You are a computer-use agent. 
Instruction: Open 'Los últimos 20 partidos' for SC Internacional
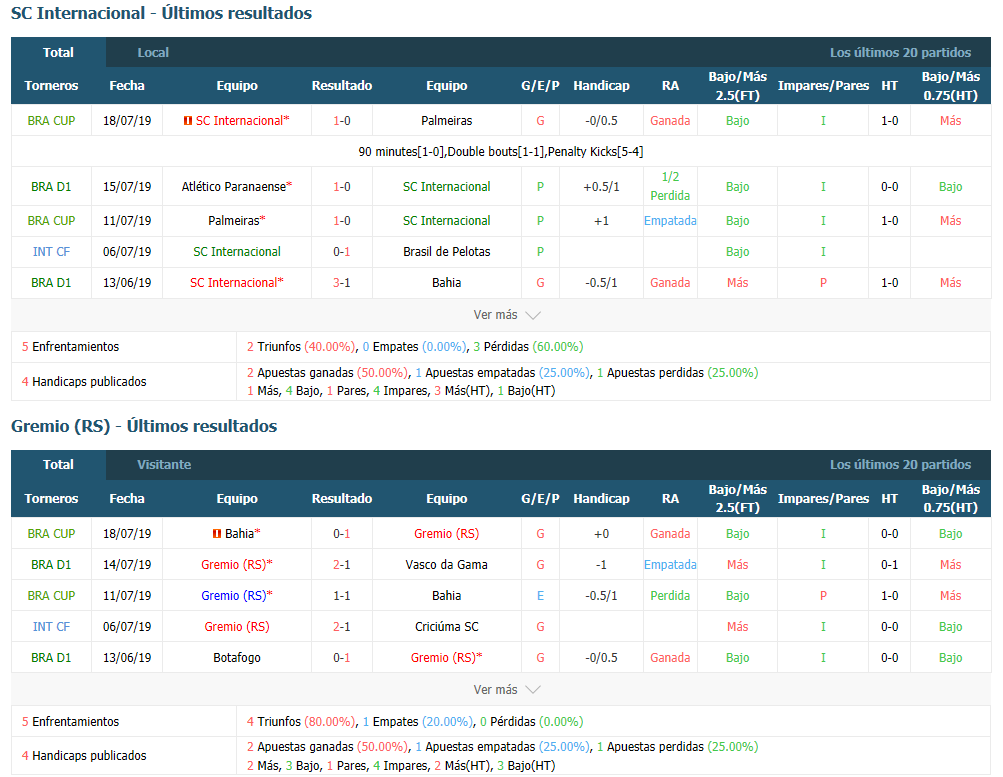tap(900, 52)
